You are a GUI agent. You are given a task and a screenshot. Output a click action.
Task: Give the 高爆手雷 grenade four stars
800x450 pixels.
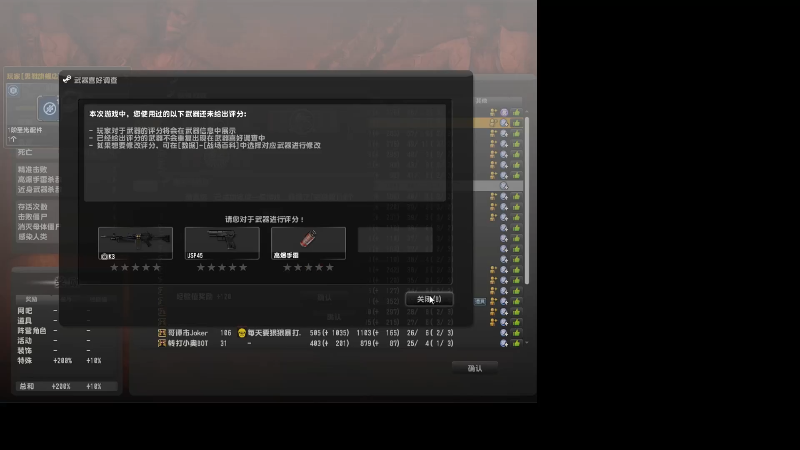(x=319, y=267)
